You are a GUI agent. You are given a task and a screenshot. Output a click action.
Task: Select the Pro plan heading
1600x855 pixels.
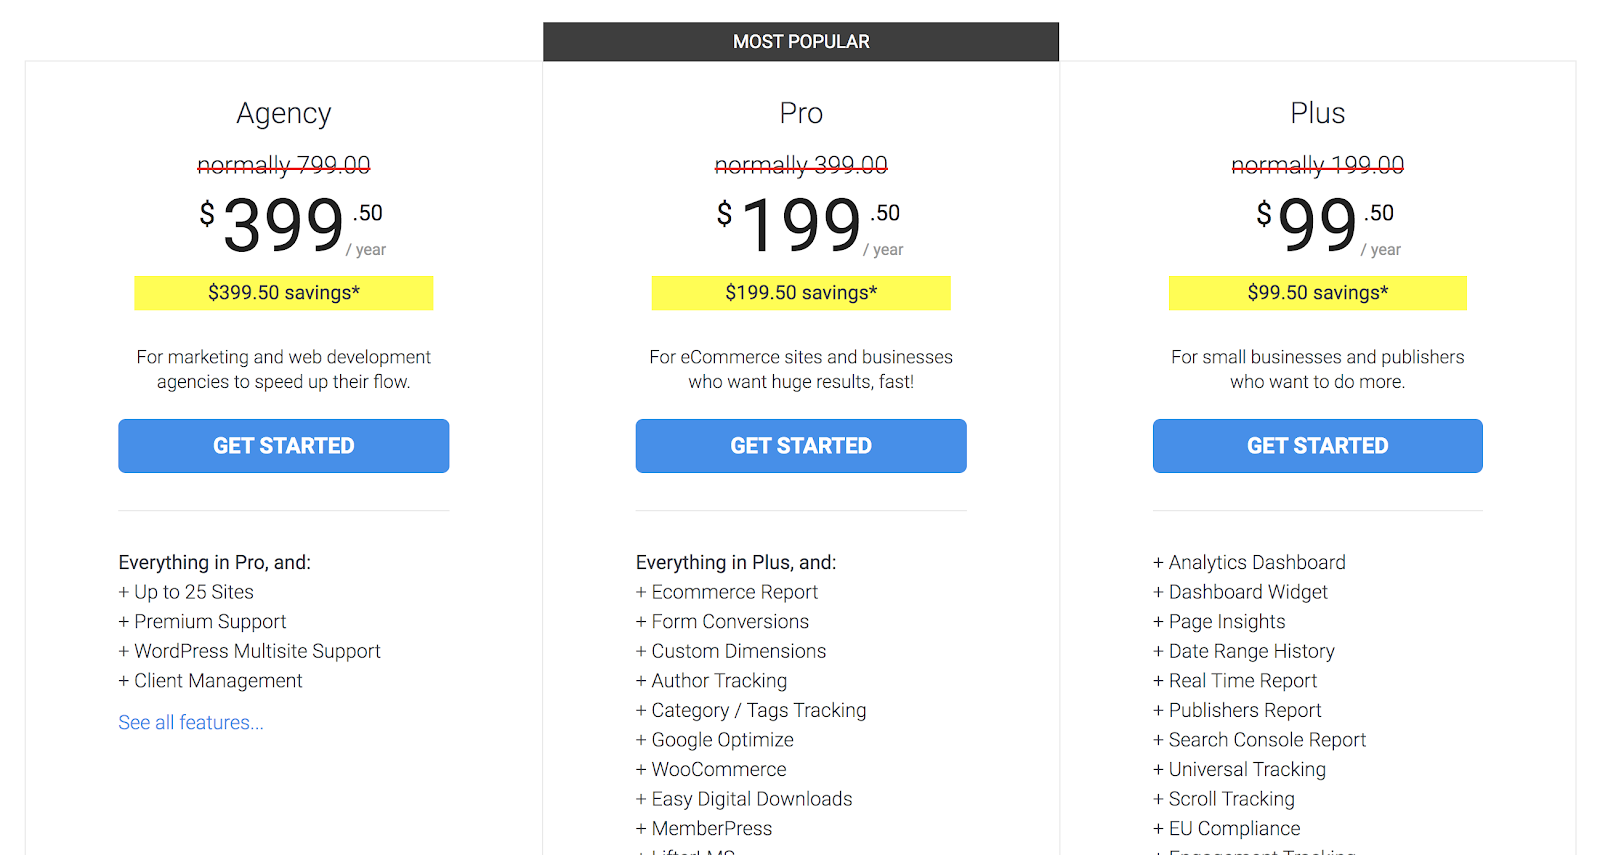(x=800, y=113)
